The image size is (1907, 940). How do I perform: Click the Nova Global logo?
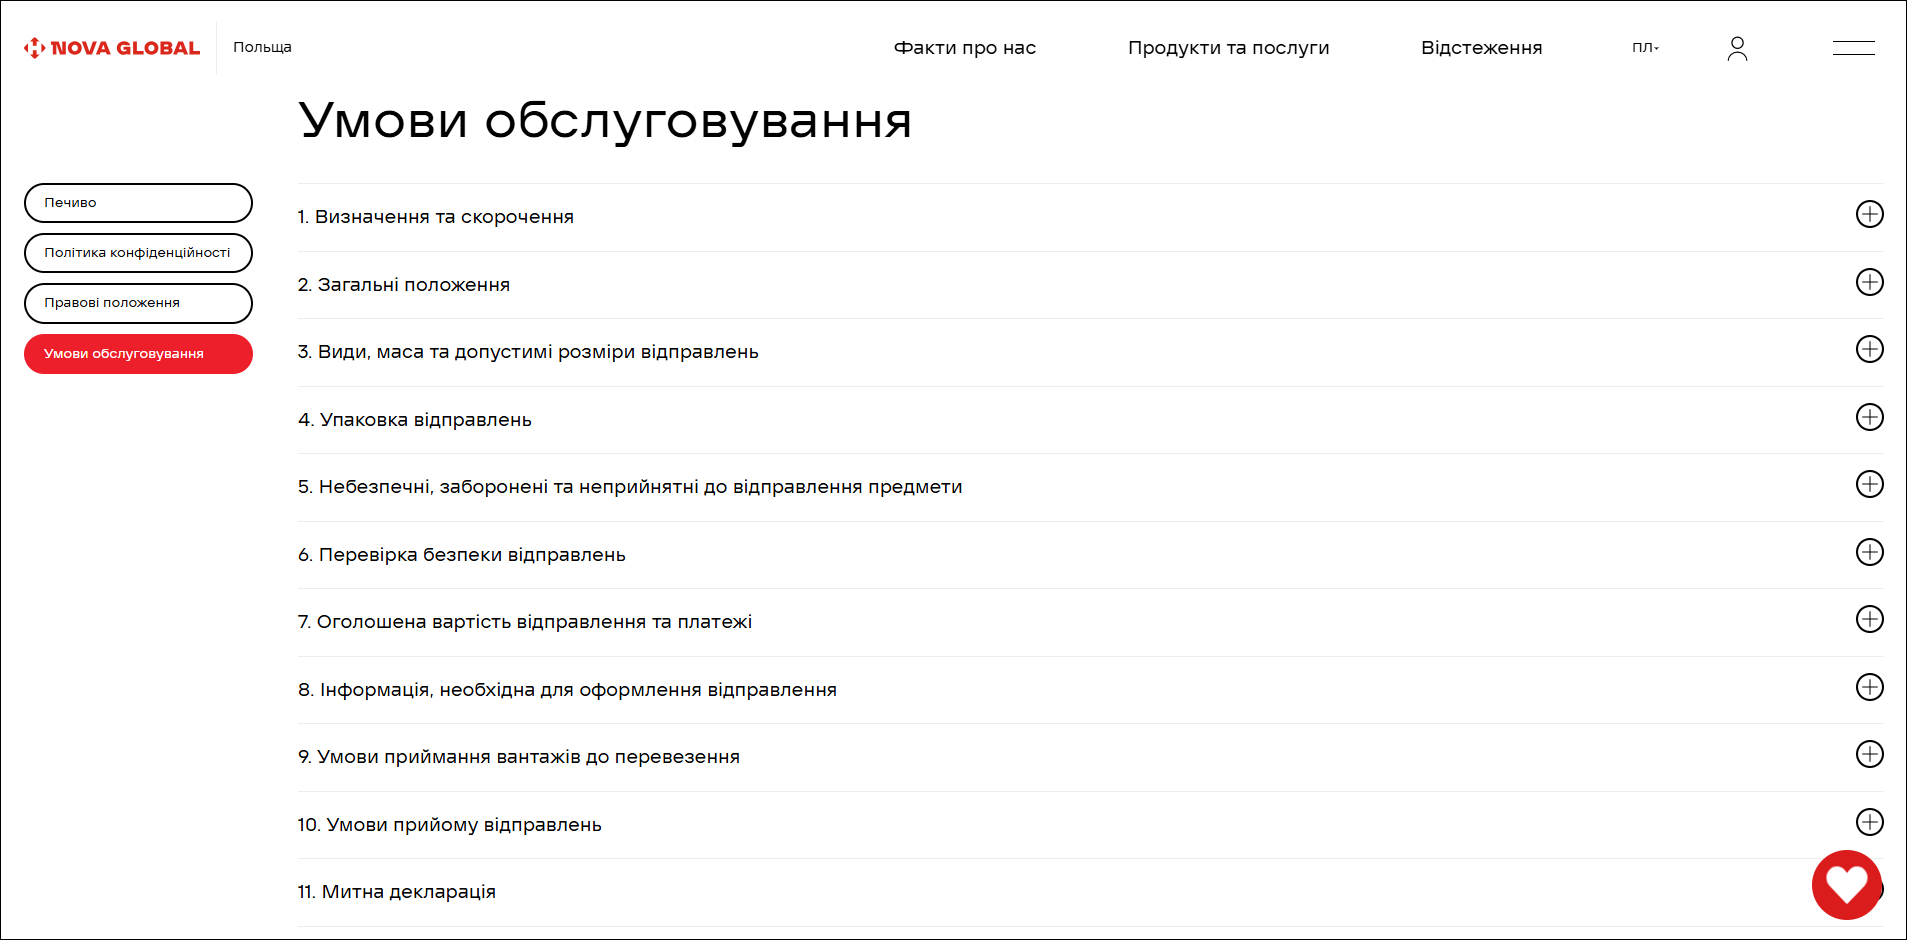pyautogui.click(x=112, y=48)
